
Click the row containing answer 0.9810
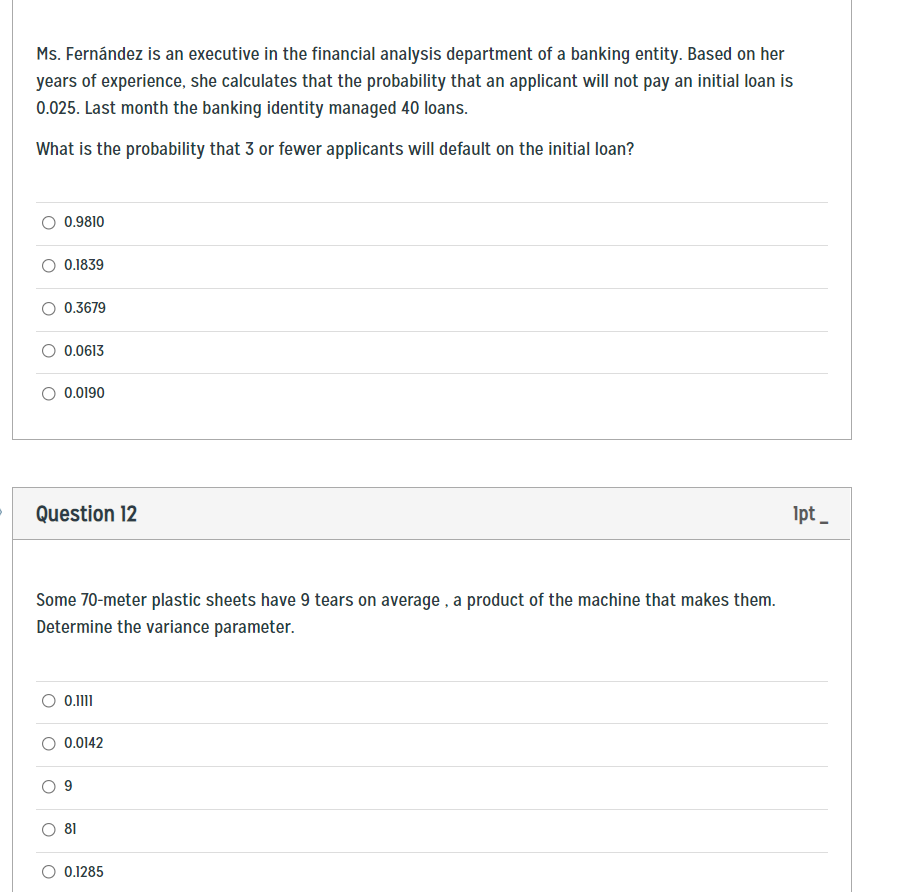coord(430,222)
